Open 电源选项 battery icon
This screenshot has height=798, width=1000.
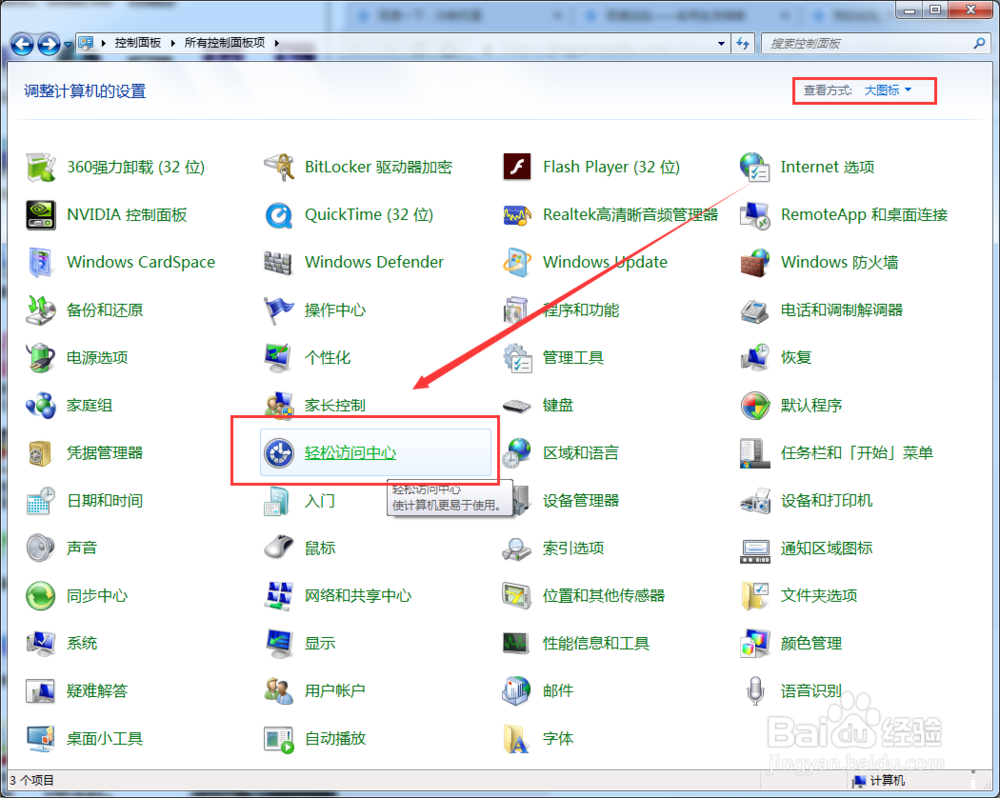click(x=41, y=357)
